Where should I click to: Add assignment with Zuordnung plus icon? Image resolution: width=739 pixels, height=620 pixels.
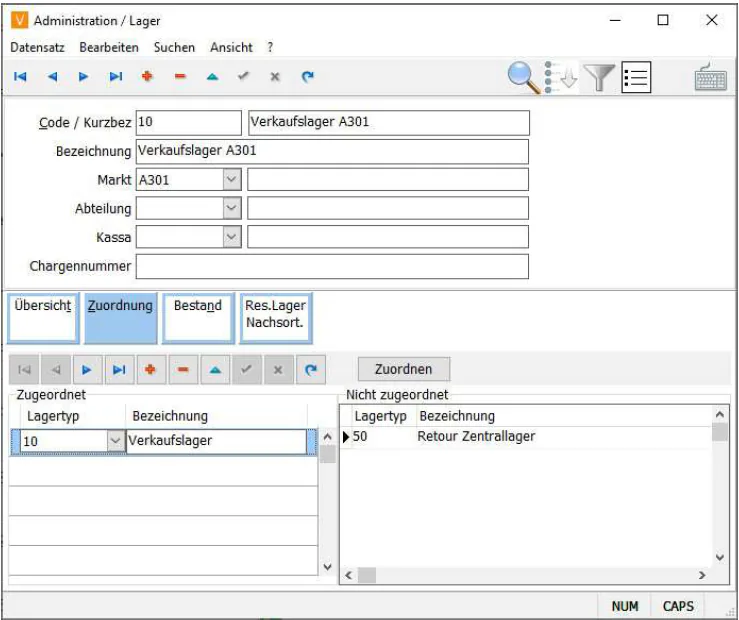click(x=151, y=370)
